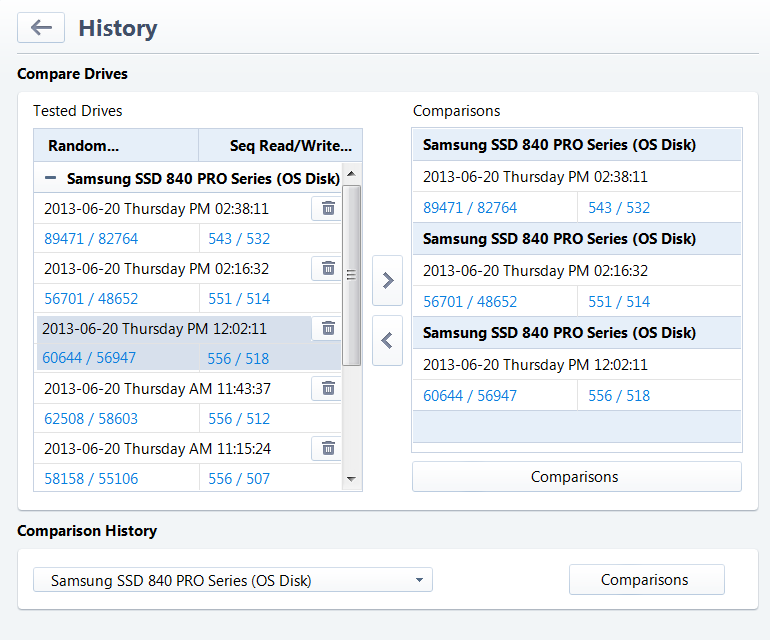Click 556 / 518 in Tested Drives

coord(238,359)
